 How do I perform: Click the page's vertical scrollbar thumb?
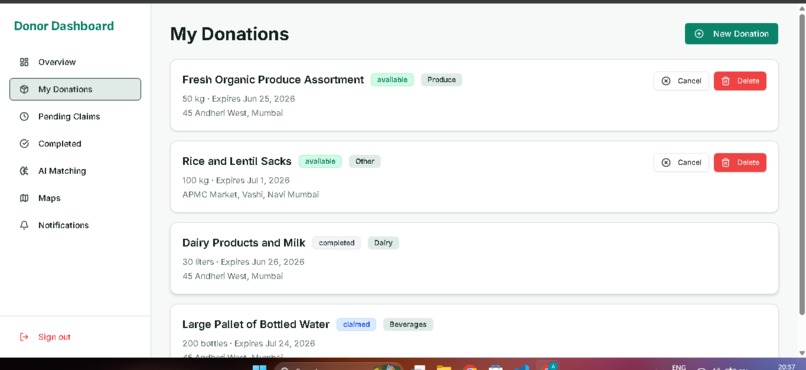801,164
